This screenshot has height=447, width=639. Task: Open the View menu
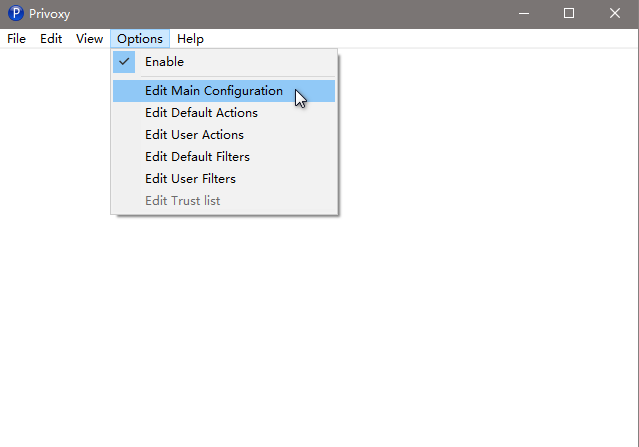tap(89, 39)
